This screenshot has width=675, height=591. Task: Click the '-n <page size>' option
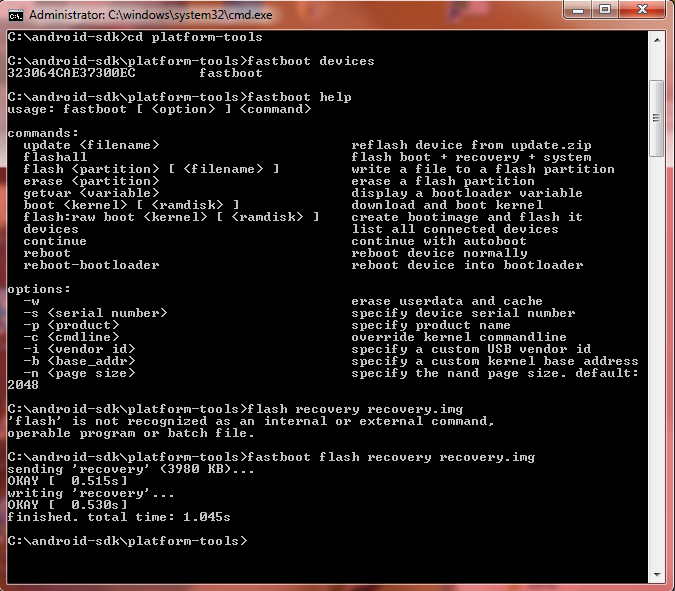point(79,373)
